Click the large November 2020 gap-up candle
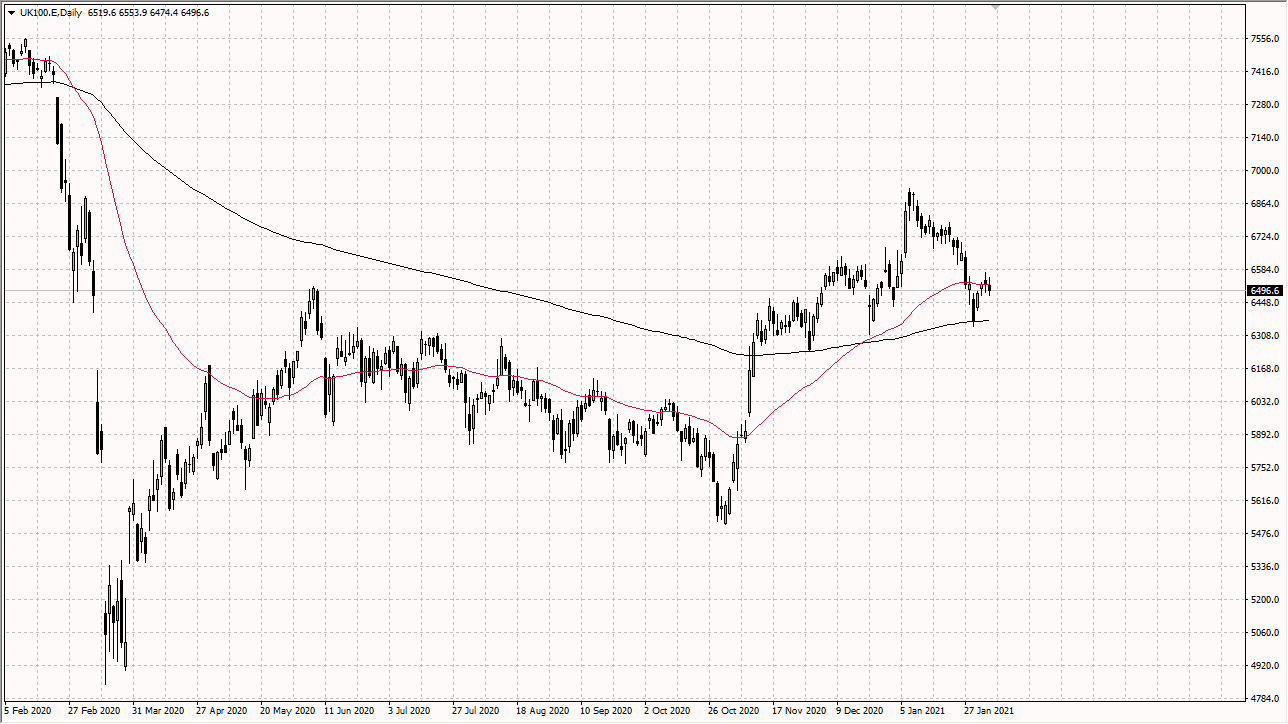This screenshot has height=724, width=1288. (x=747, y=390)
